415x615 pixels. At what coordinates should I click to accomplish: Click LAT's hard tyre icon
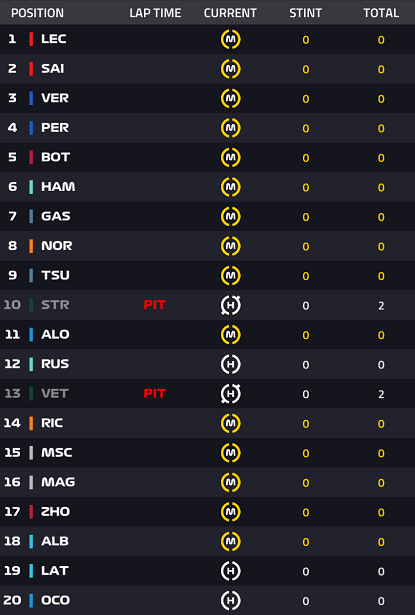231,571
